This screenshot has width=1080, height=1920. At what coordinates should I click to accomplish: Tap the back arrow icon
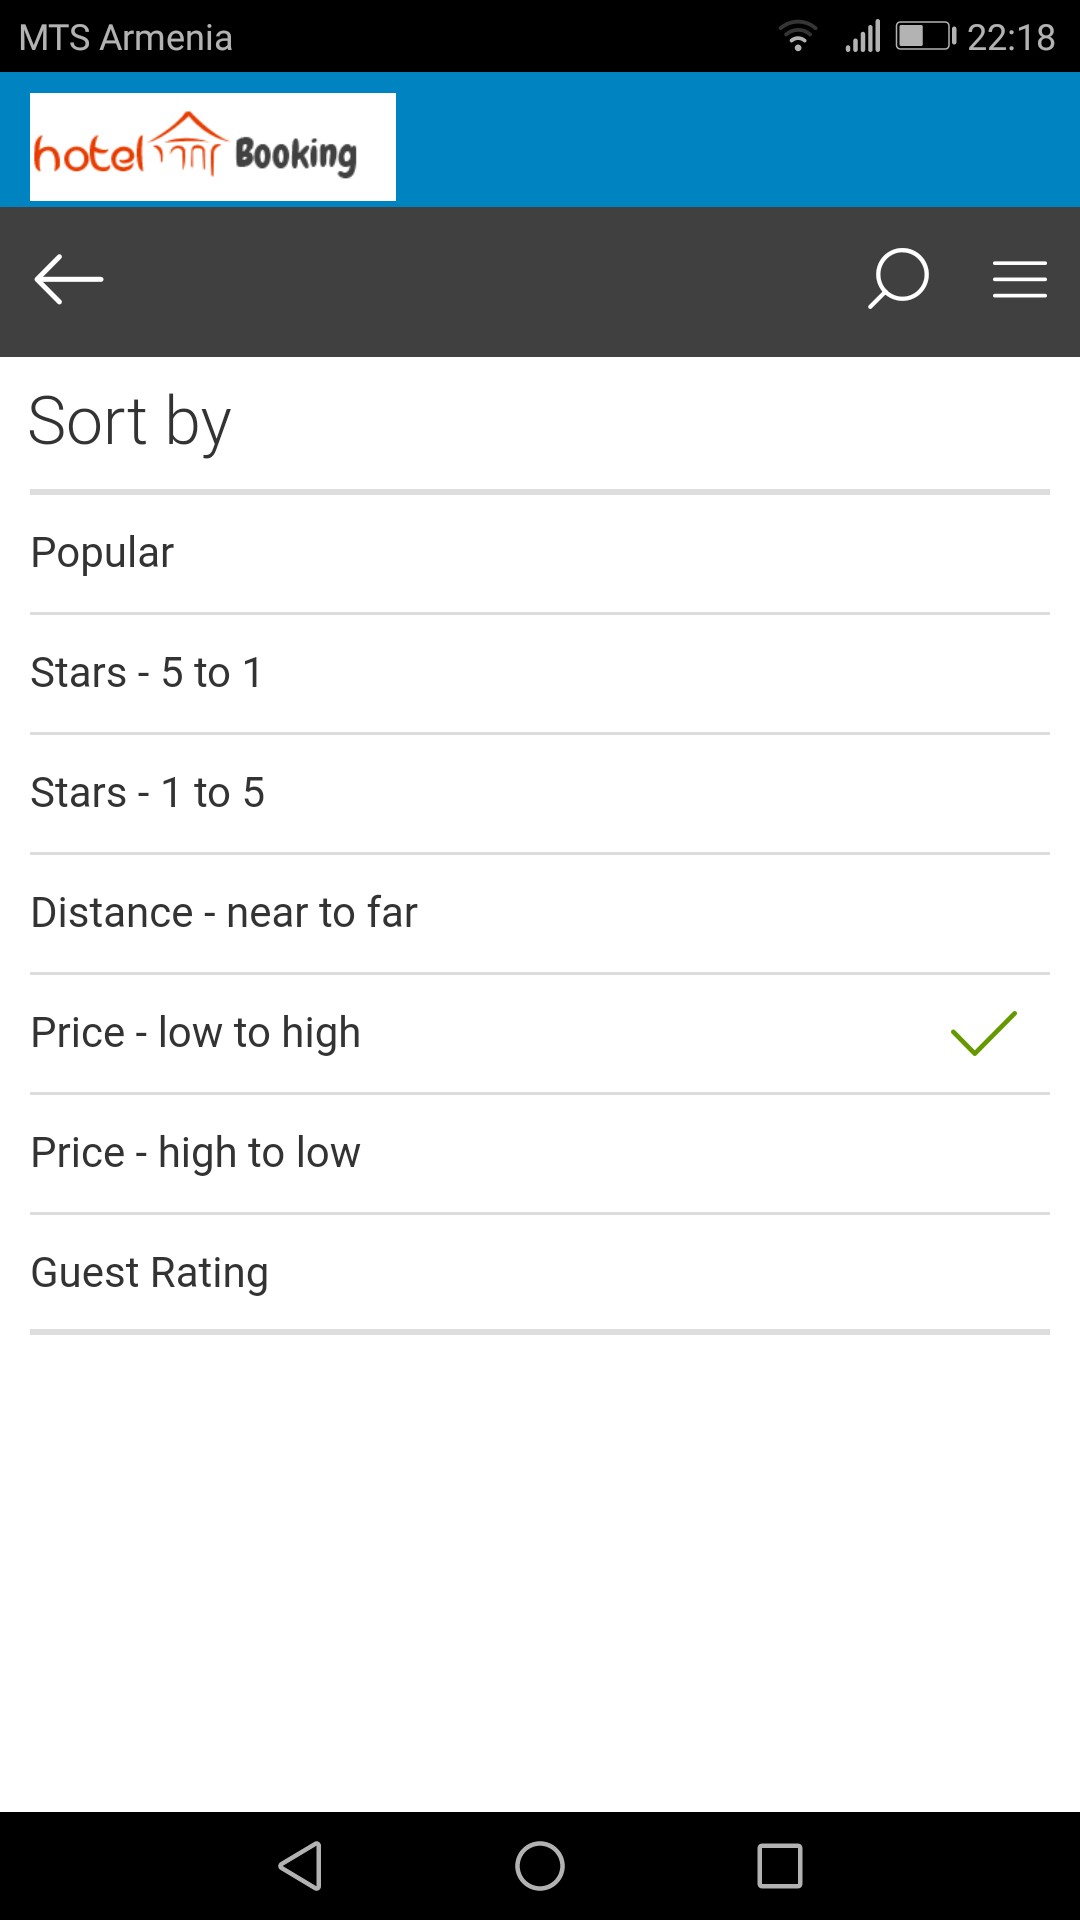(69, 279)
